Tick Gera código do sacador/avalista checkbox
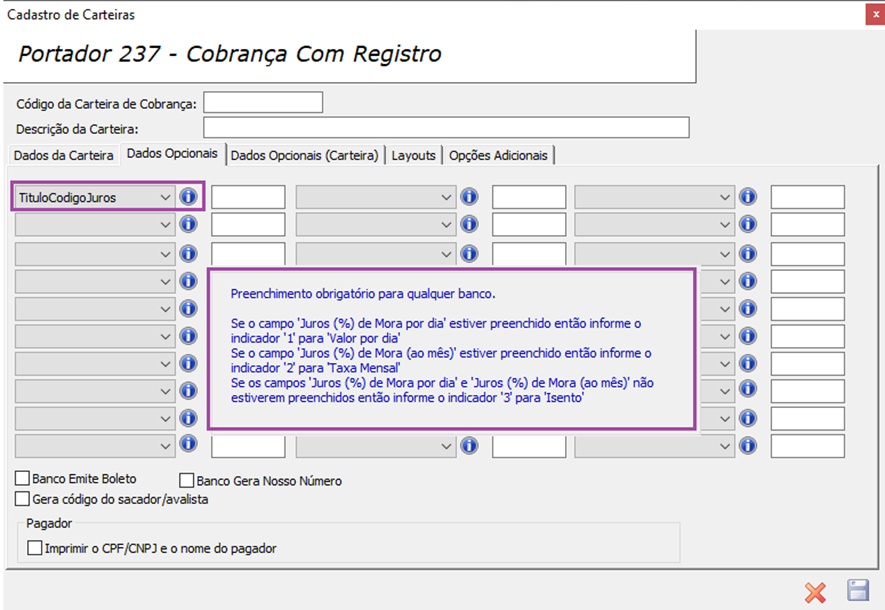Screen dimensions: 885x610 23,499
